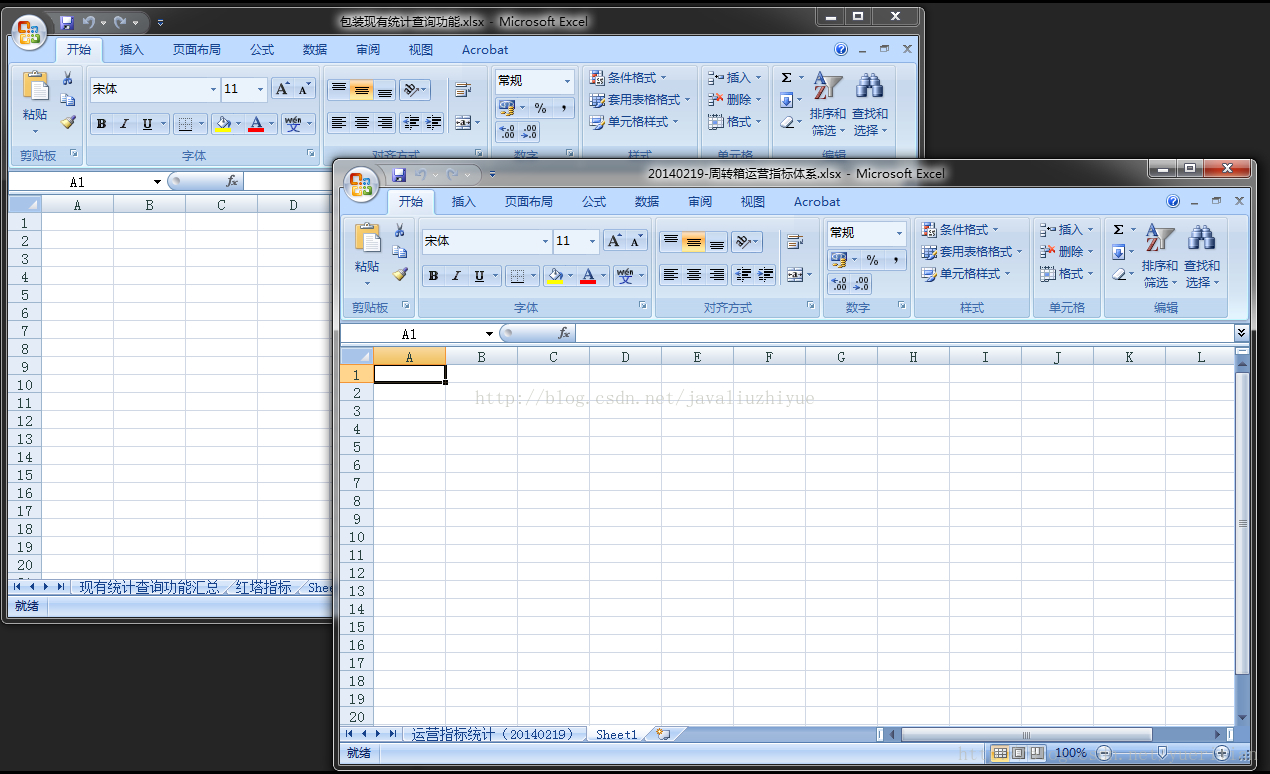Toggle bottom align in front window
This screenshot has width=1270, height=774.
[x=717, y=241]
